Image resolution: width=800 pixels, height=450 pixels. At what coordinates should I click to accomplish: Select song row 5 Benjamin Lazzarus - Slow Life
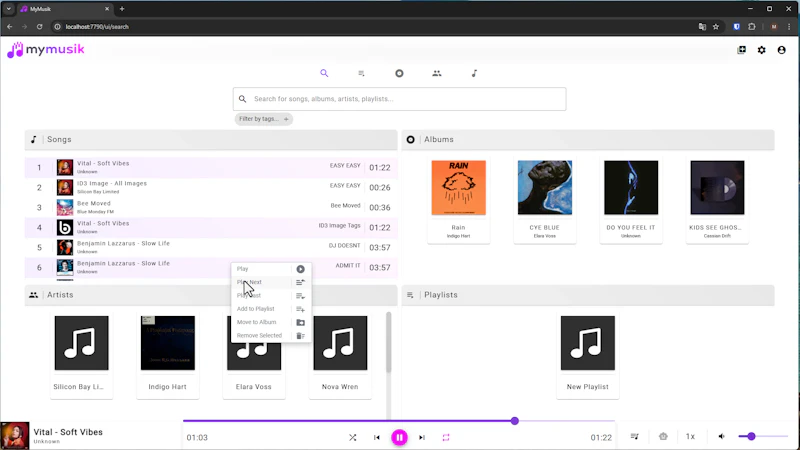click(x=211, y=247)
